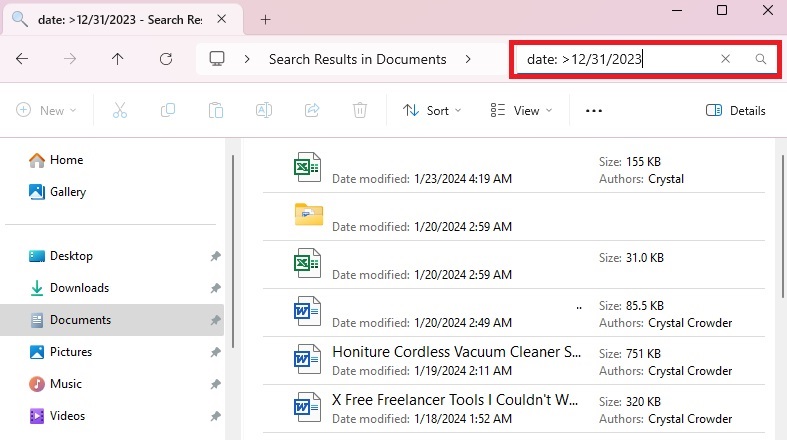787x440 pixels.
Task: Select the 31.0 KB Excel file icon
Action: pyautogui.click(x=307, y=263)
